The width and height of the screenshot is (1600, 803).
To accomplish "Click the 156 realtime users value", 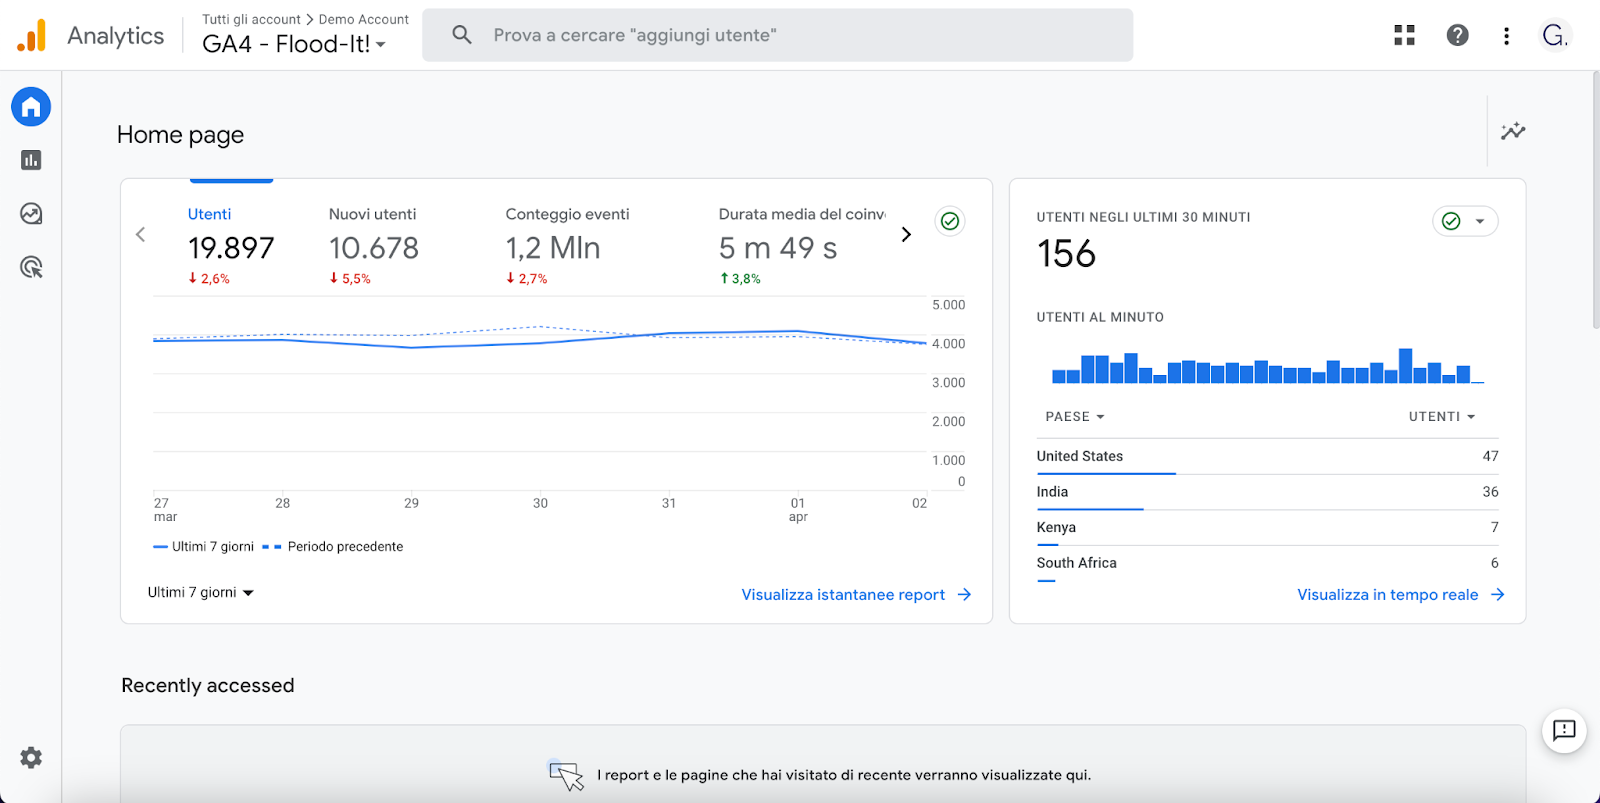I will [1066, 254].
